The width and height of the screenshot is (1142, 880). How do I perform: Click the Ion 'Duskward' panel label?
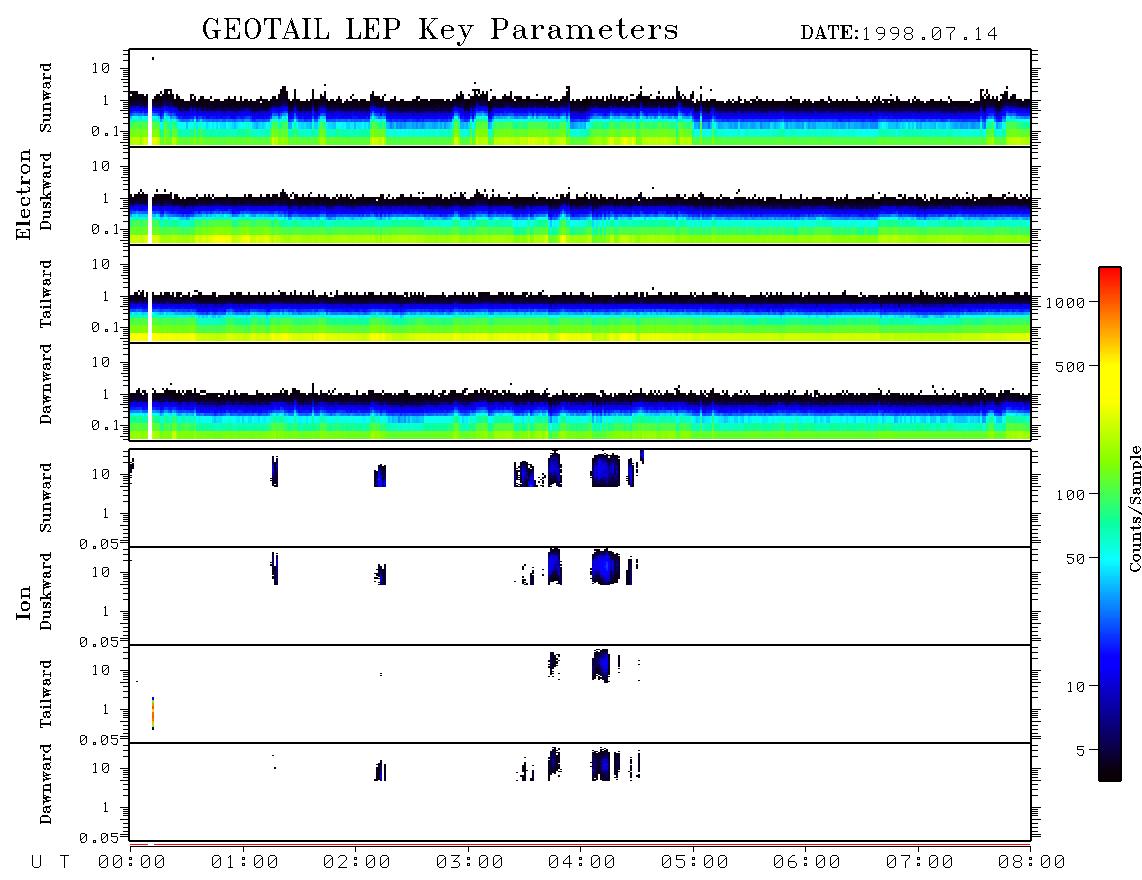click(46, 592)
